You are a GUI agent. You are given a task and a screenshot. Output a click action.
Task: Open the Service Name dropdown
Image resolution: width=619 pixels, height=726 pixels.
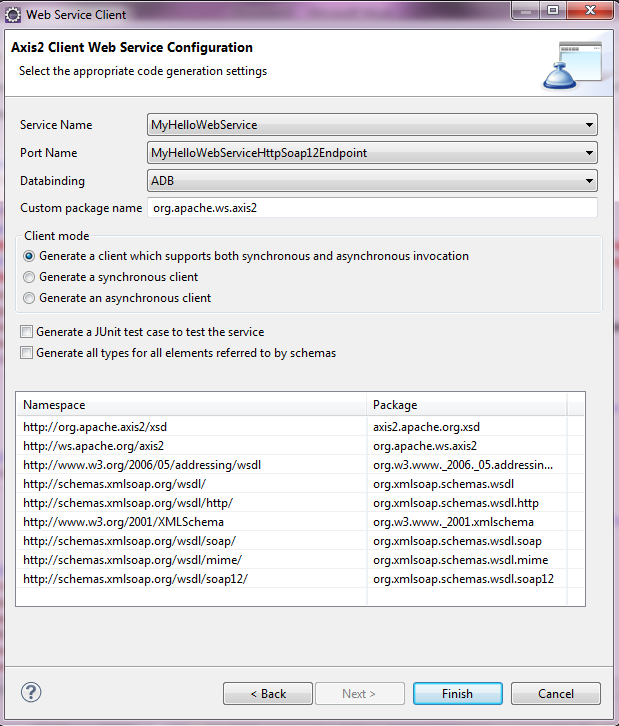coord(372,125)
